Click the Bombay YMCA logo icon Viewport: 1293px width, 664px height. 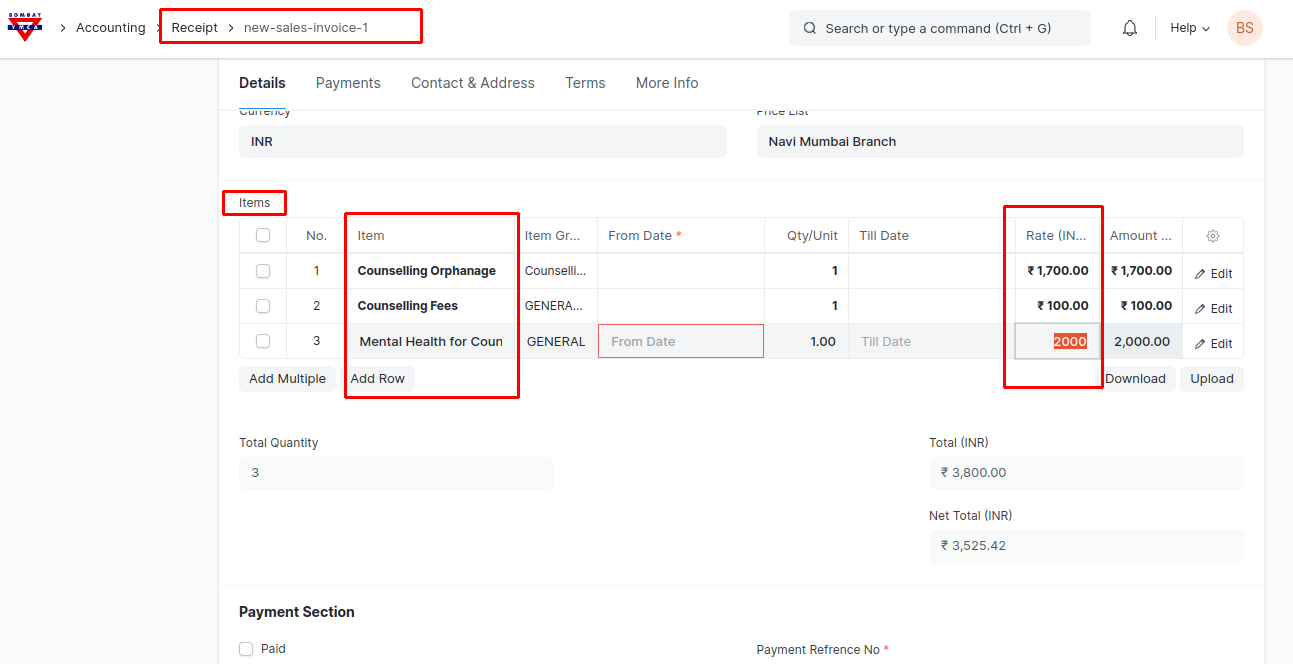click(25, 28)
